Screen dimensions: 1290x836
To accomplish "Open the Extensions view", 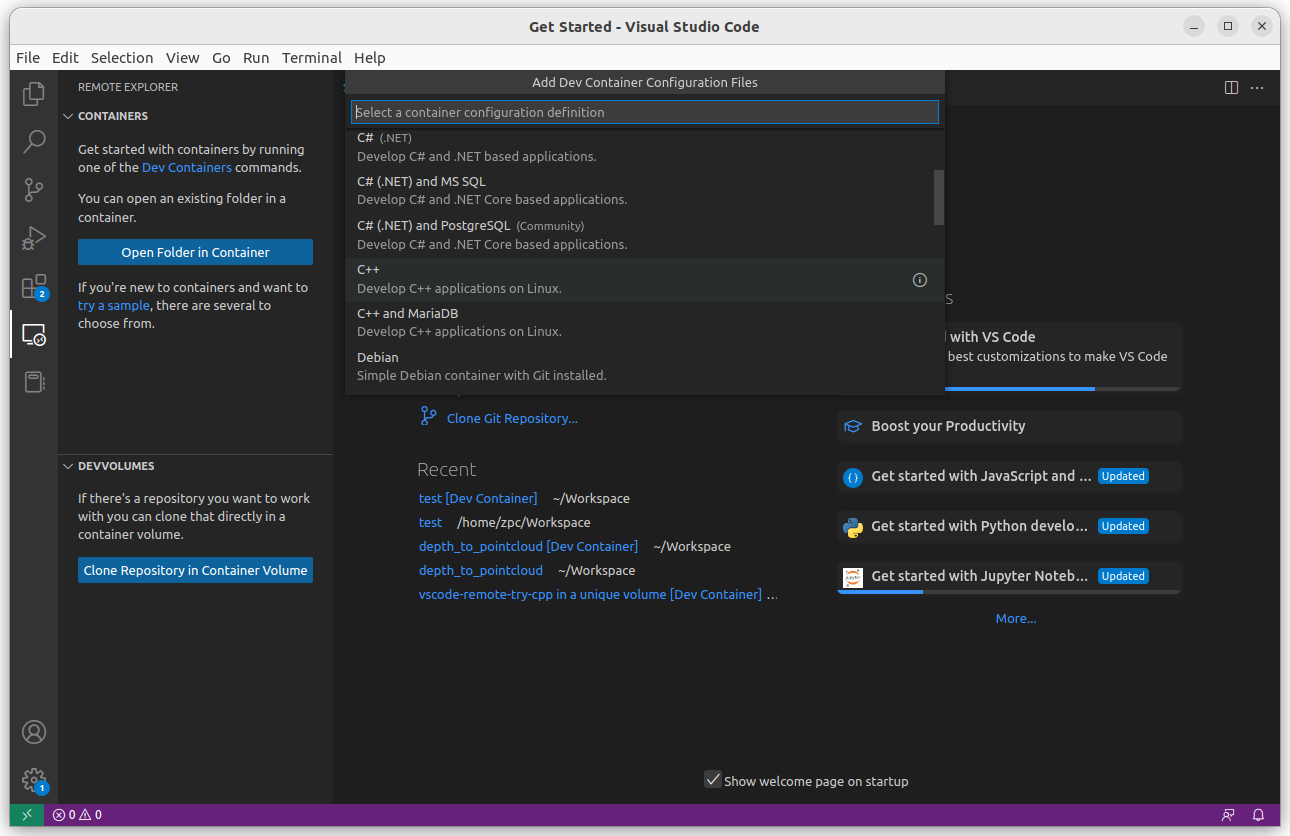I will [34, 287].
